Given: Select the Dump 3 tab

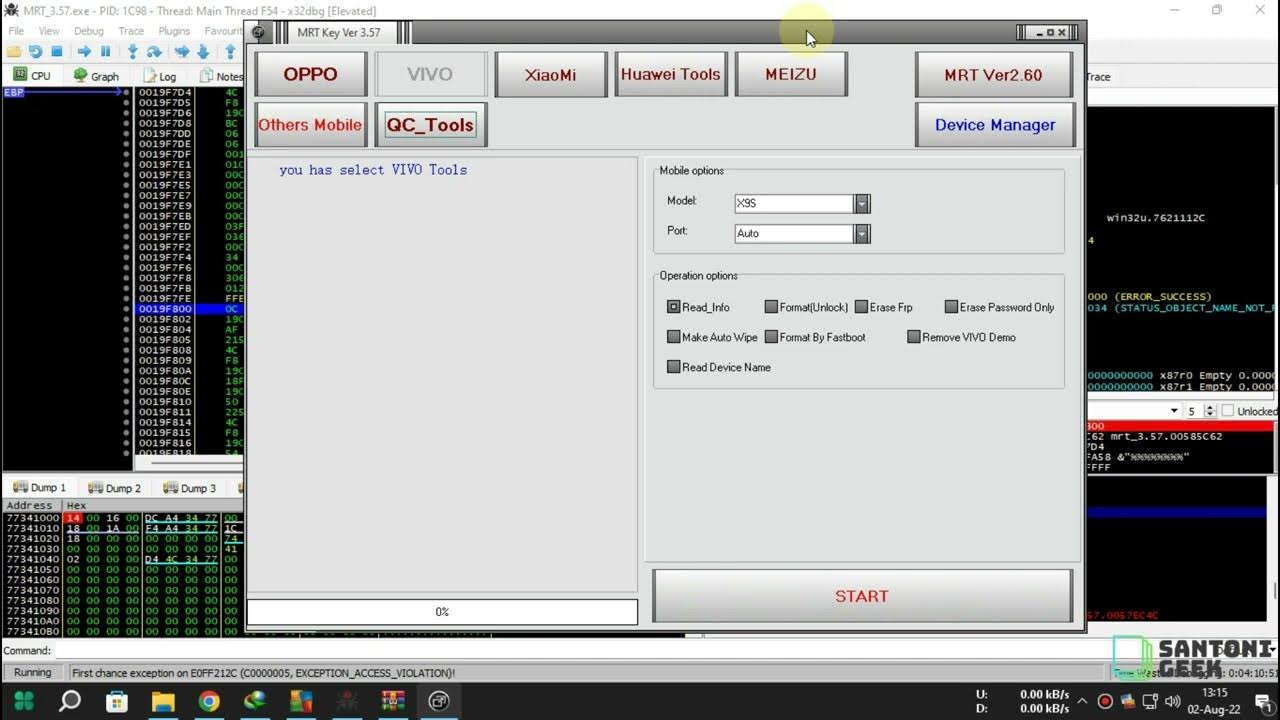Looking at the screenshot, I should (x=190, y=488).
